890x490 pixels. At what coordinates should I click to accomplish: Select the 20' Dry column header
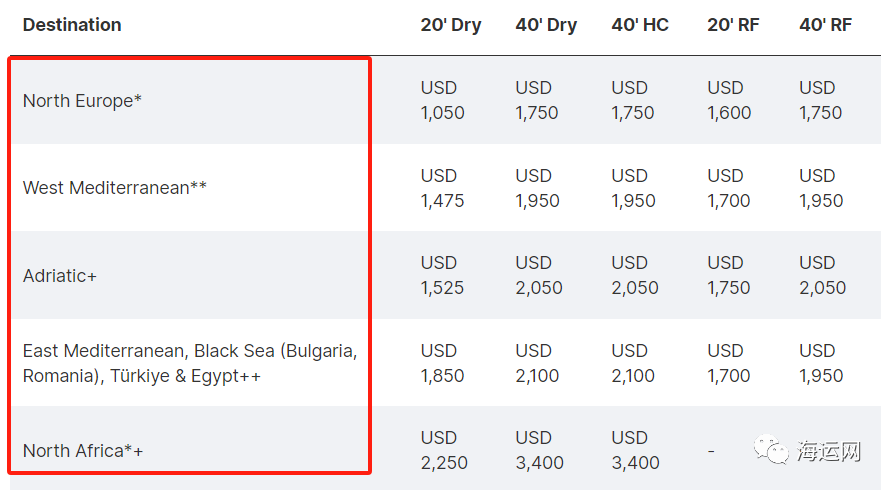(x=451, y=25)
